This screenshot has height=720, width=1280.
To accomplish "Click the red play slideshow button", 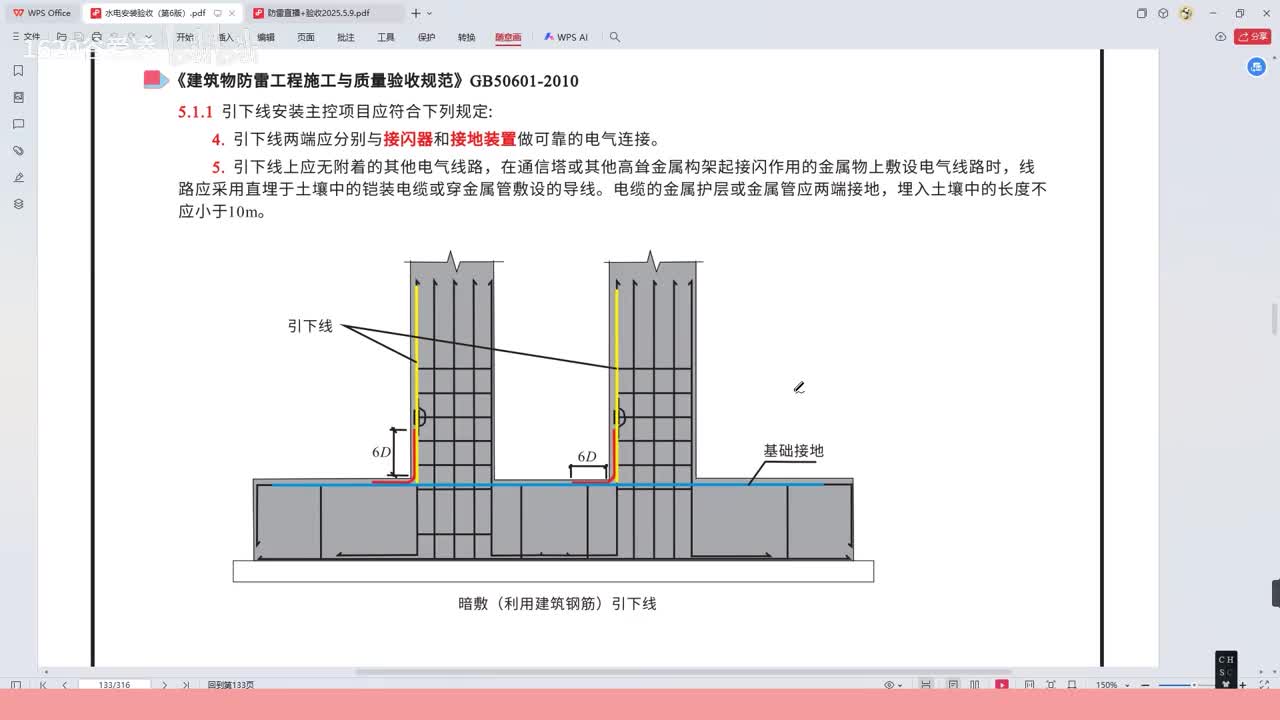I will (x=1002, y=685).
